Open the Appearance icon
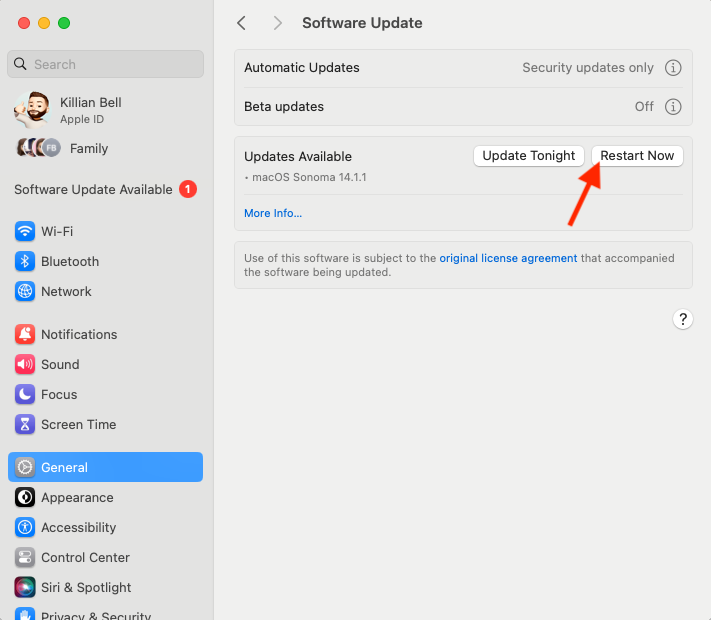 click(x=25, y=497)
